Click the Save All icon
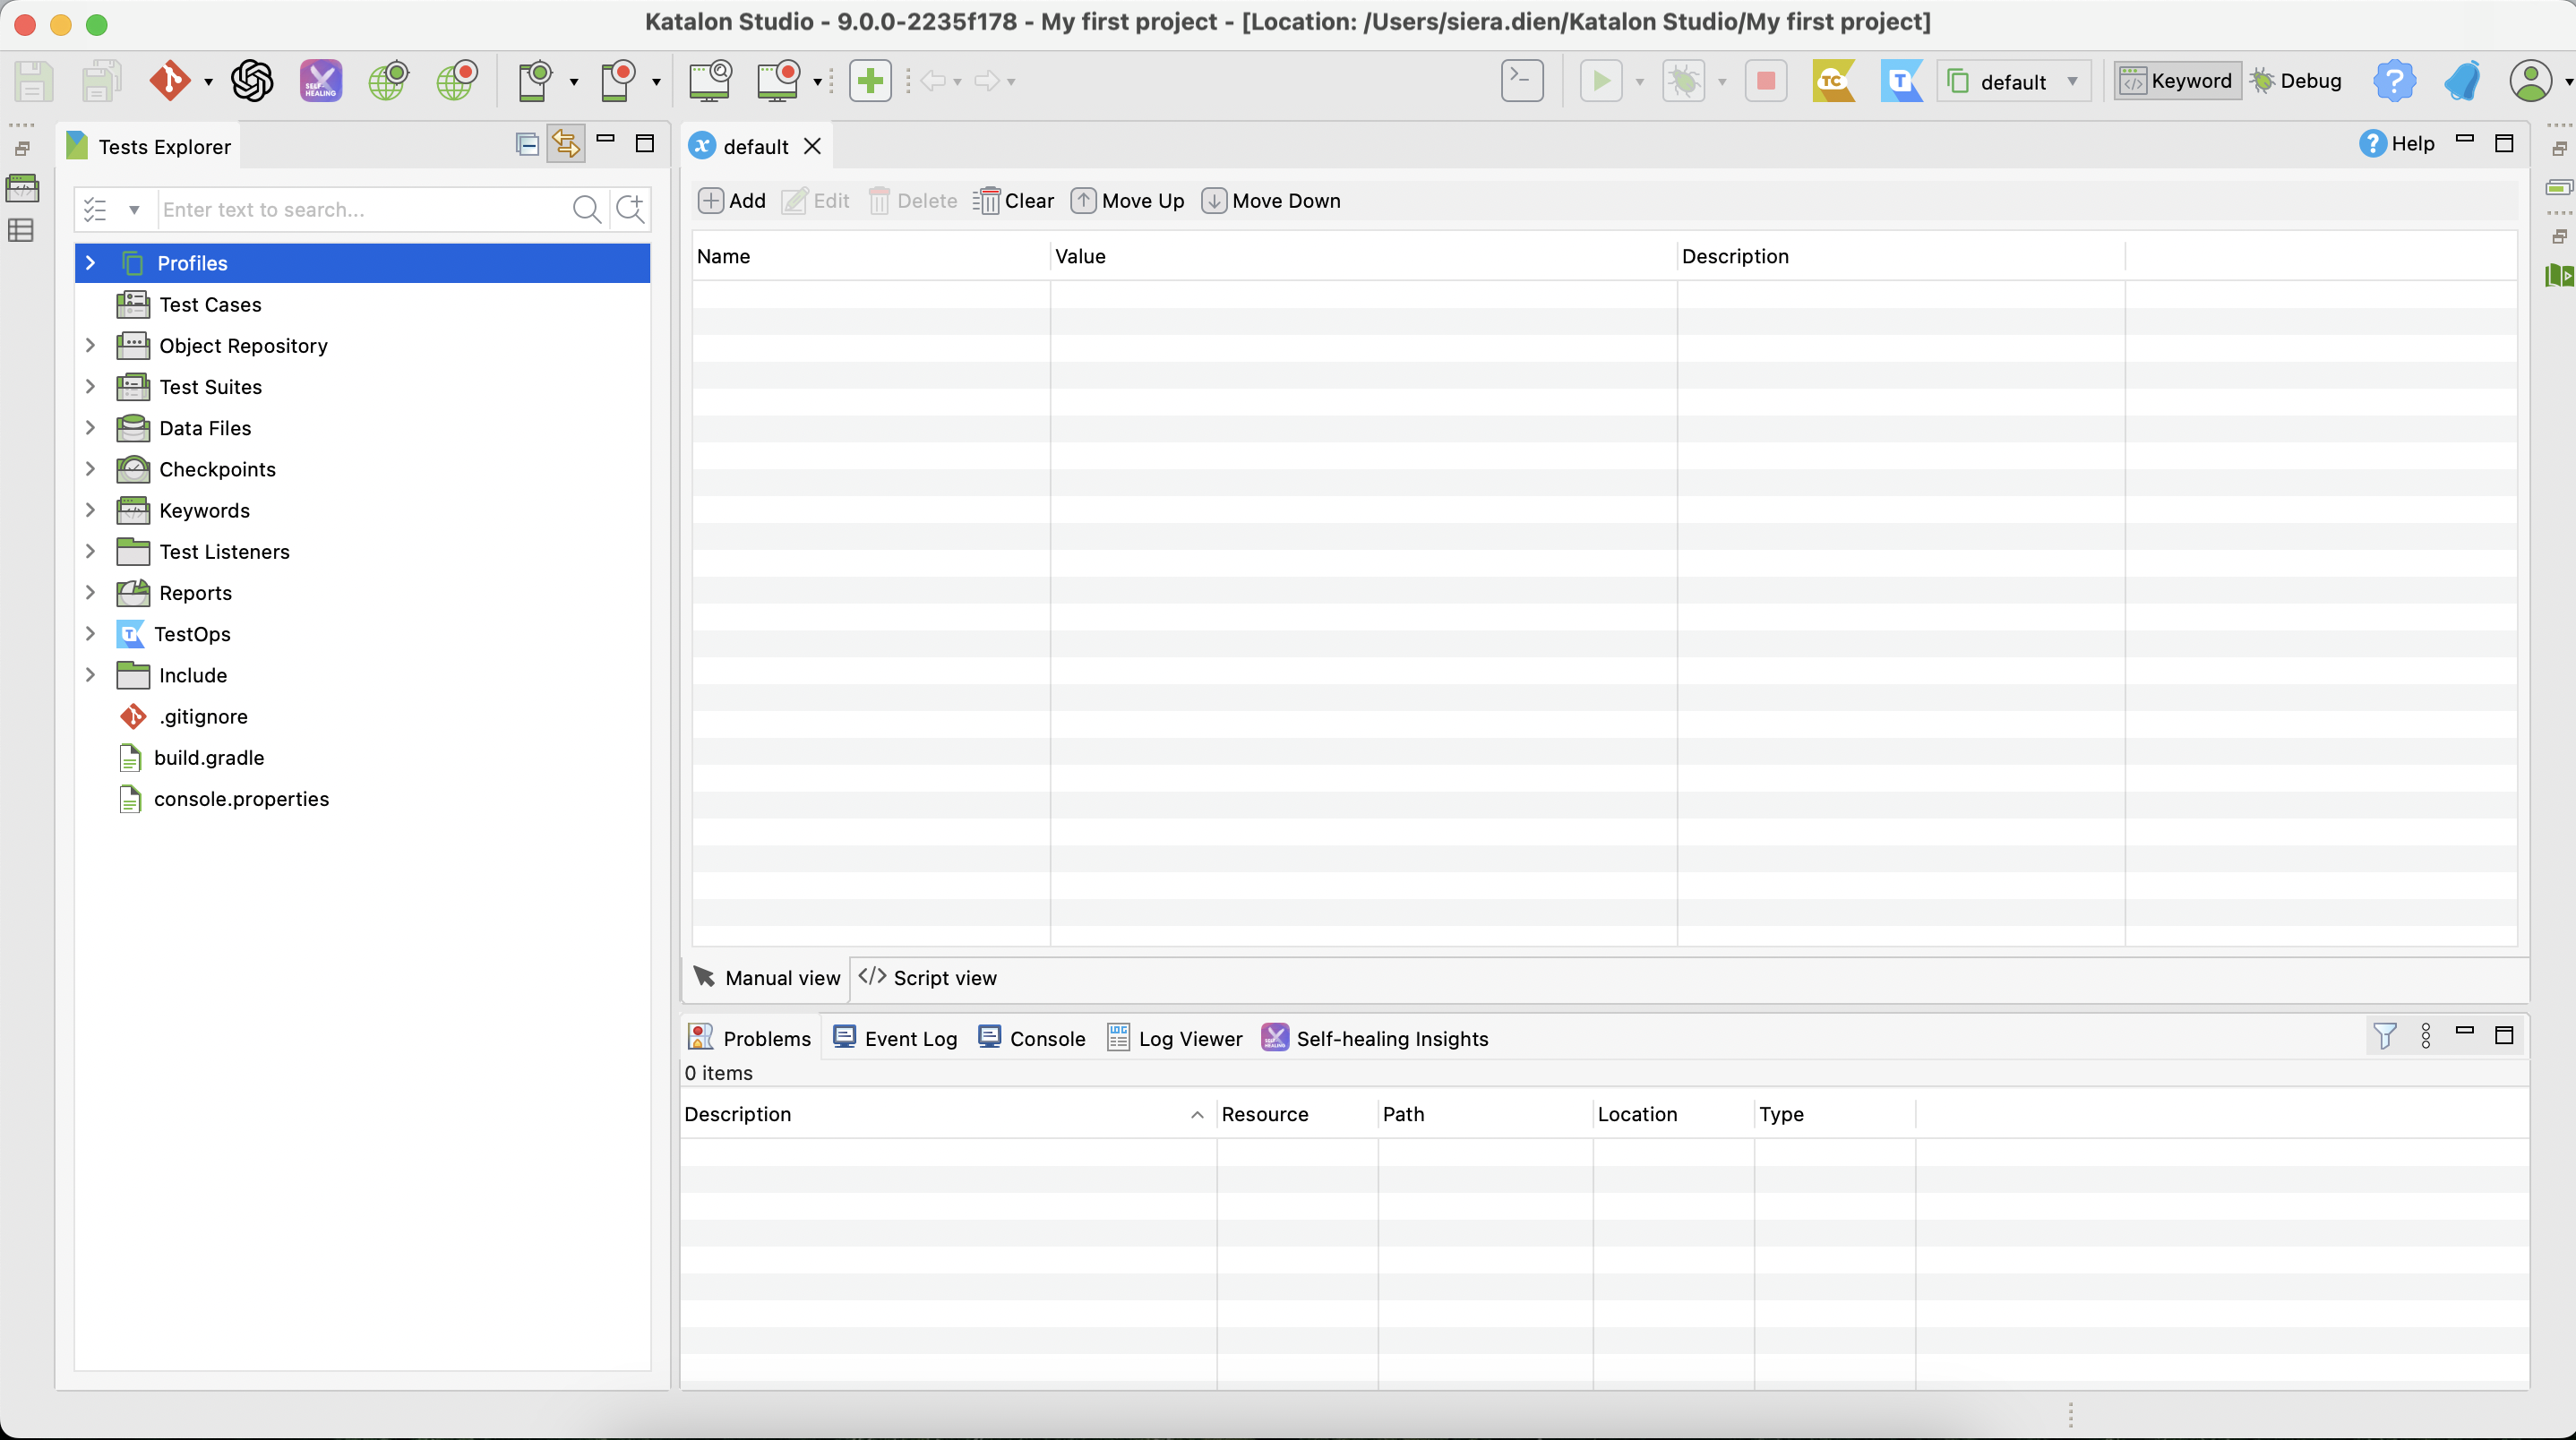 coord(100,81)
